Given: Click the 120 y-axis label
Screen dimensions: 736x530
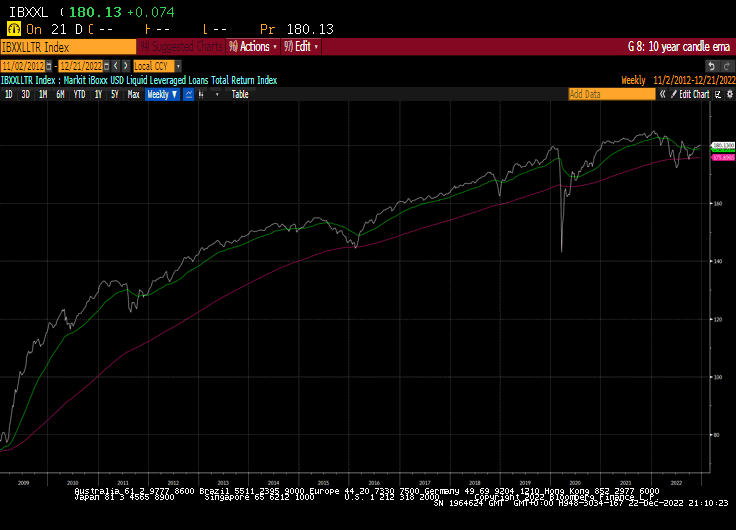Looking at the screenshot, I should pos(718,319).
